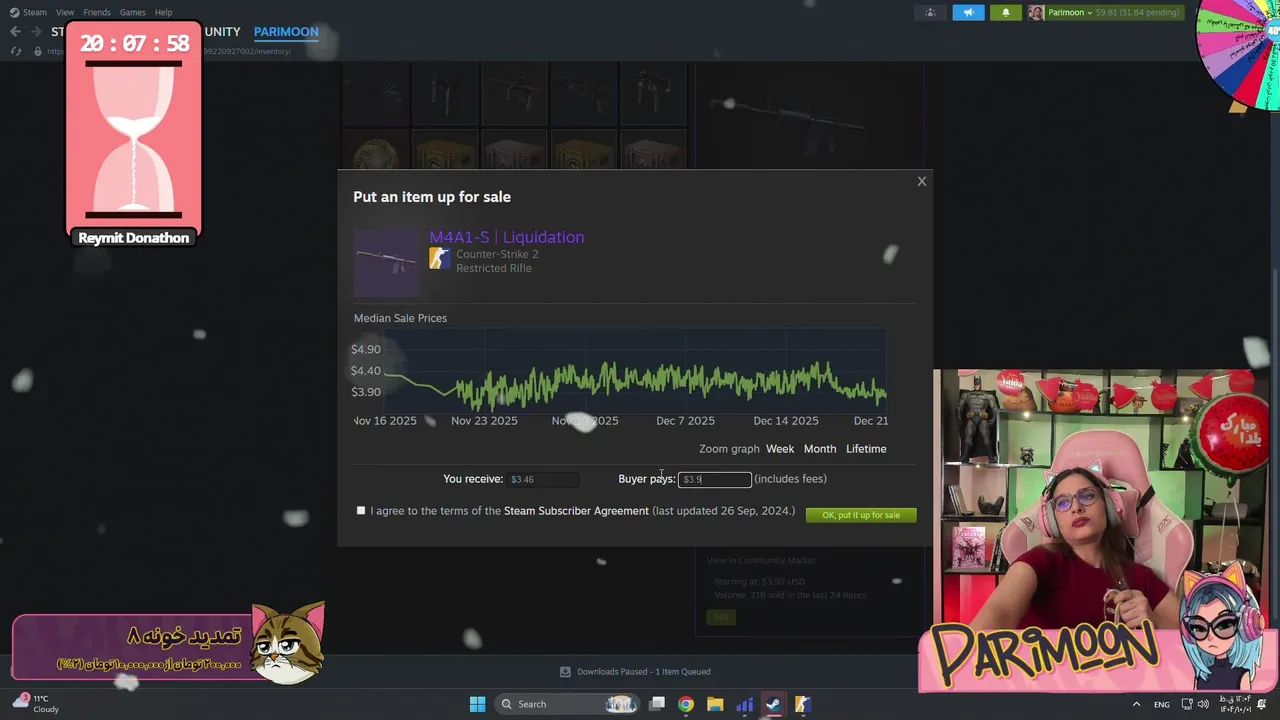Open Task View on the taskbar
Image resolution: width=1280 pixels, height=720 pixels.
pyautogui.click(x=657, y=704)
